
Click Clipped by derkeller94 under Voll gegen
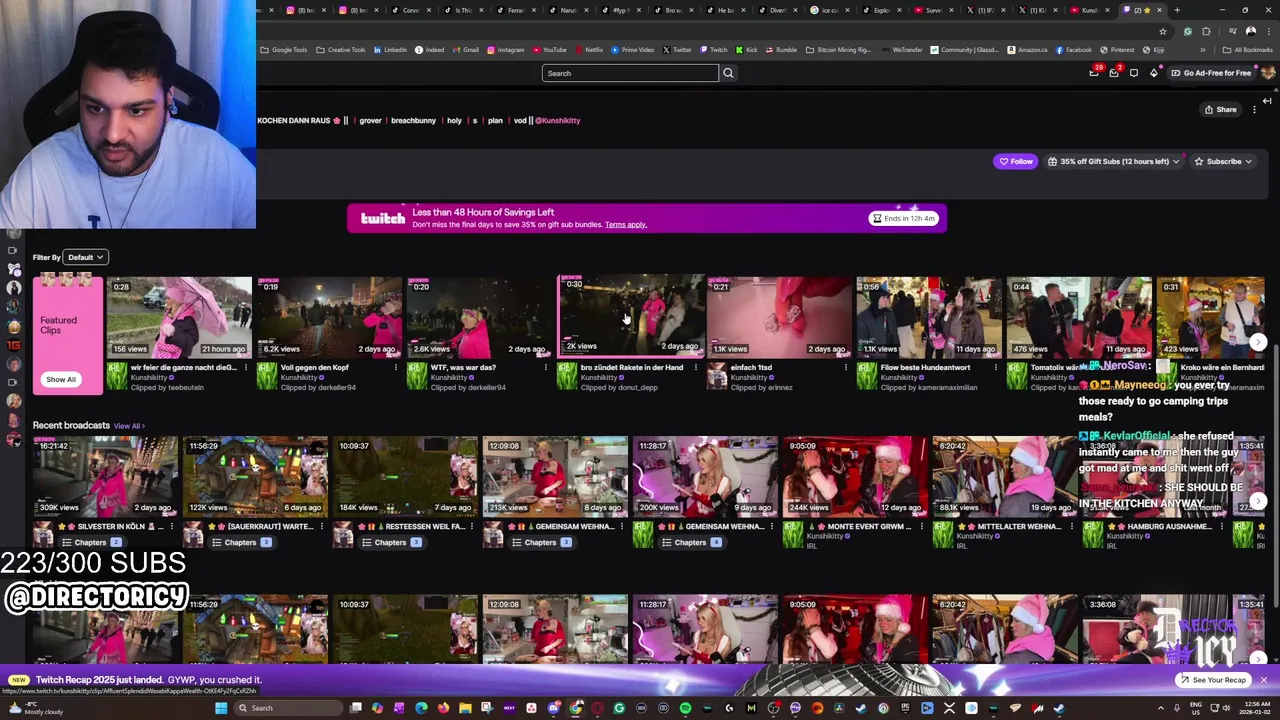318,388
